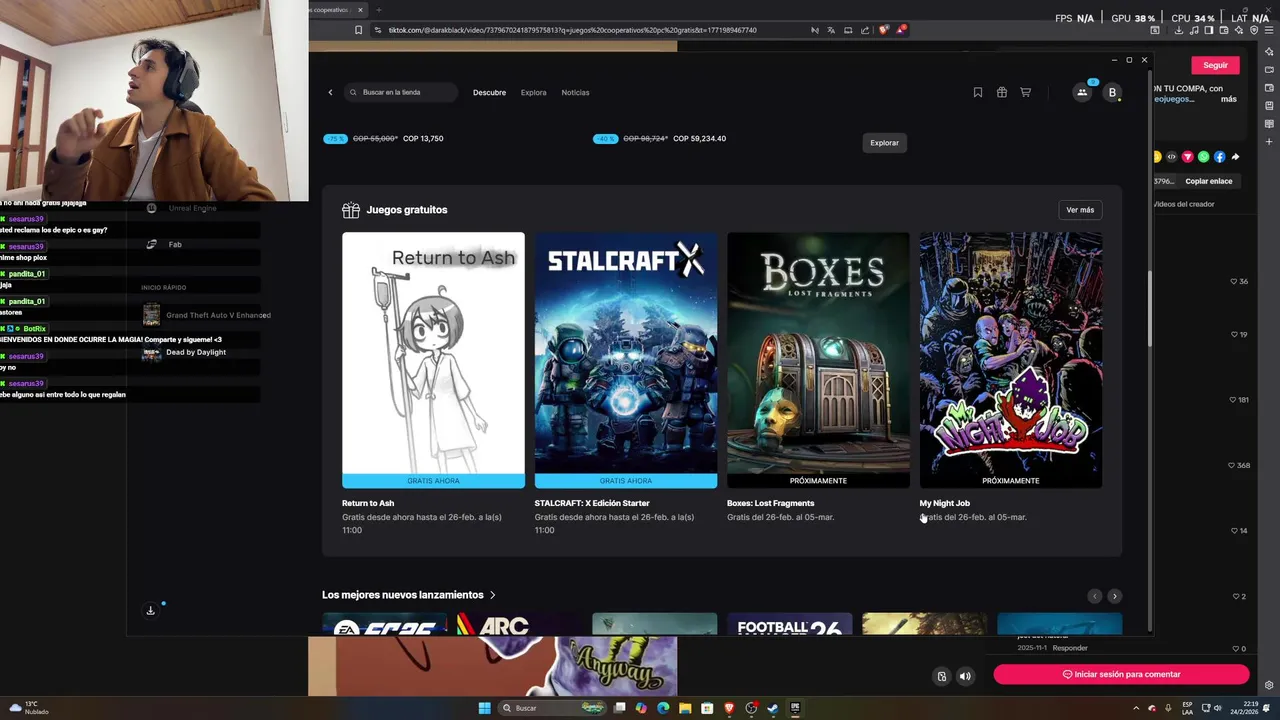Click the Windows Start button
Viewport: 1280px width, 720px height.
click(484, 708)
